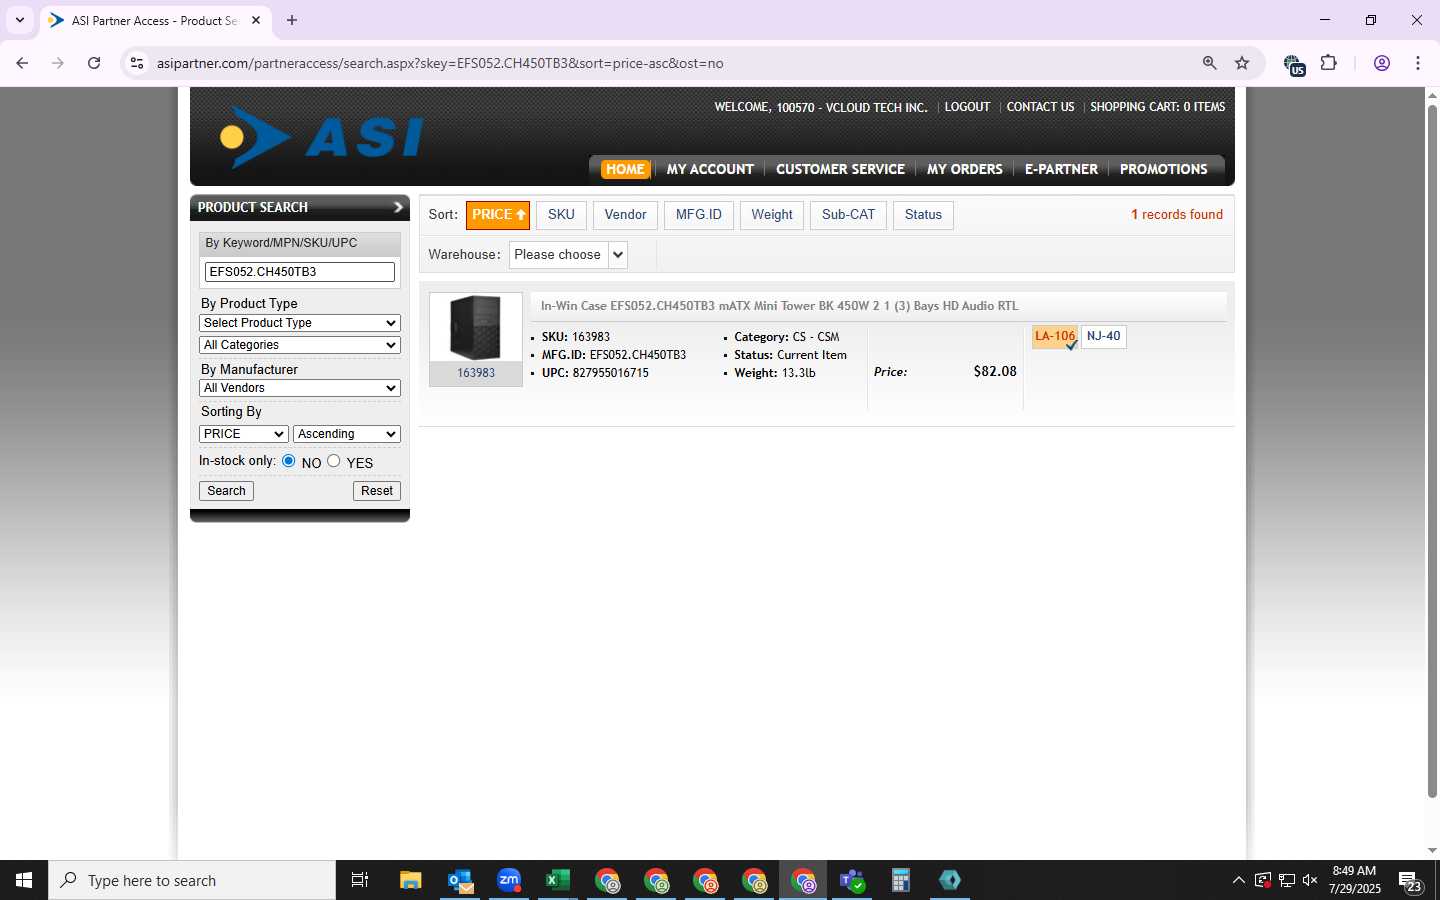Image resolution: width=1440 pixels, height=900 pixels.
Task: Select In-stock only YES radio button
Action: (334, 461)
